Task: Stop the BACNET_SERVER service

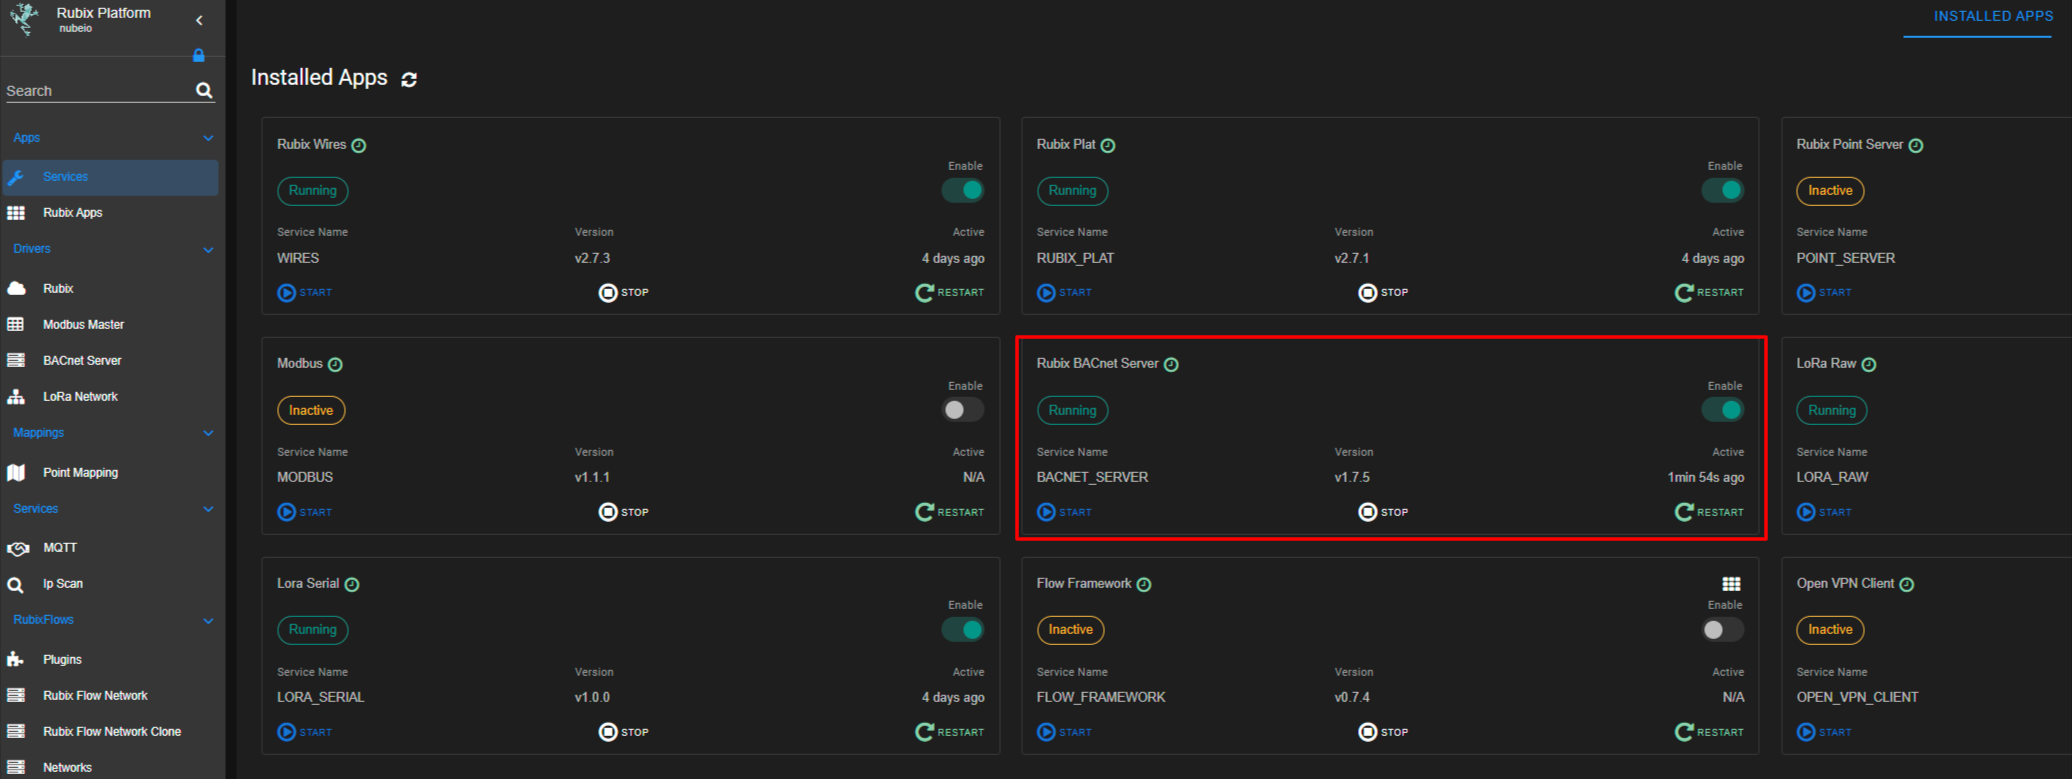Action: (1383, 512)
